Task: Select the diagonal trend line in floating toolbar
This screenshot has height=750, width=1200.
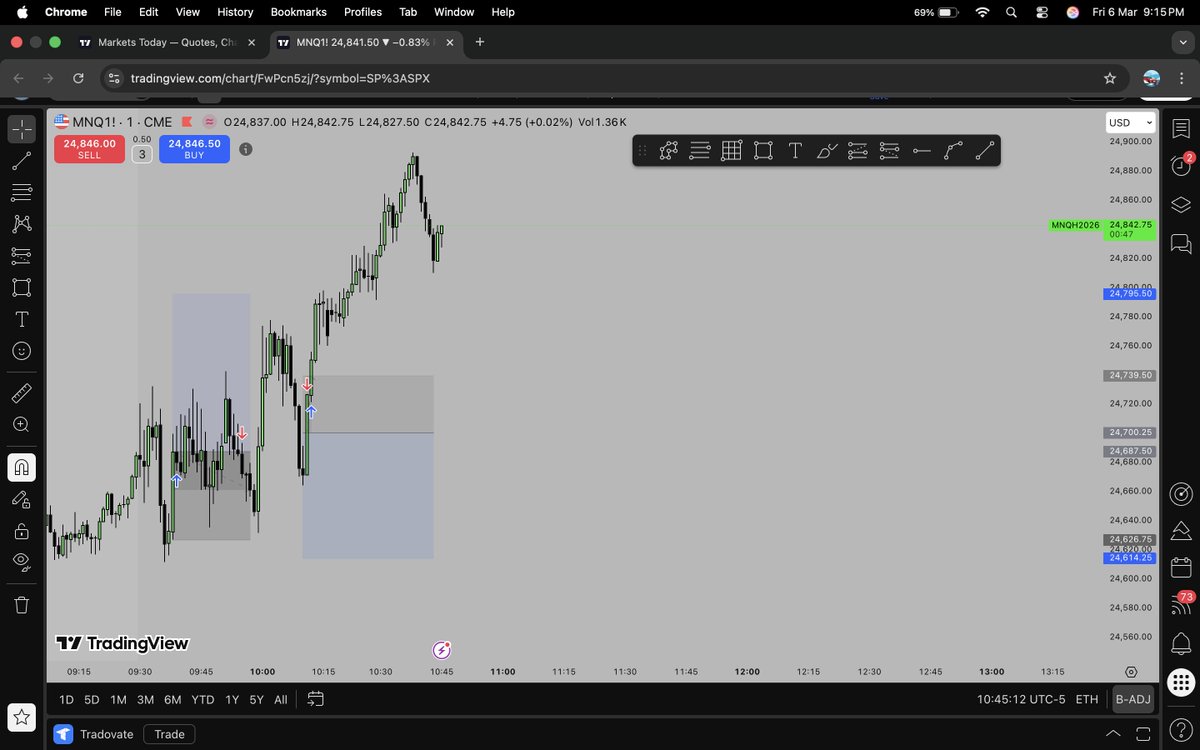Action: [985, 150]
